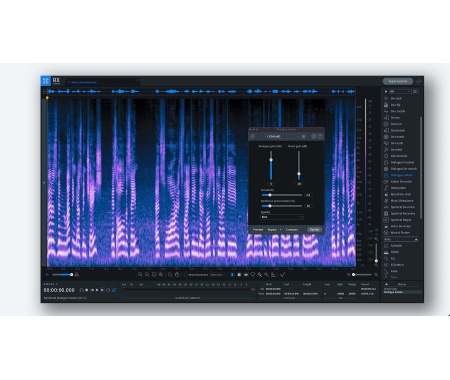Open the EQ Match utility module

[x=397, y=265]
